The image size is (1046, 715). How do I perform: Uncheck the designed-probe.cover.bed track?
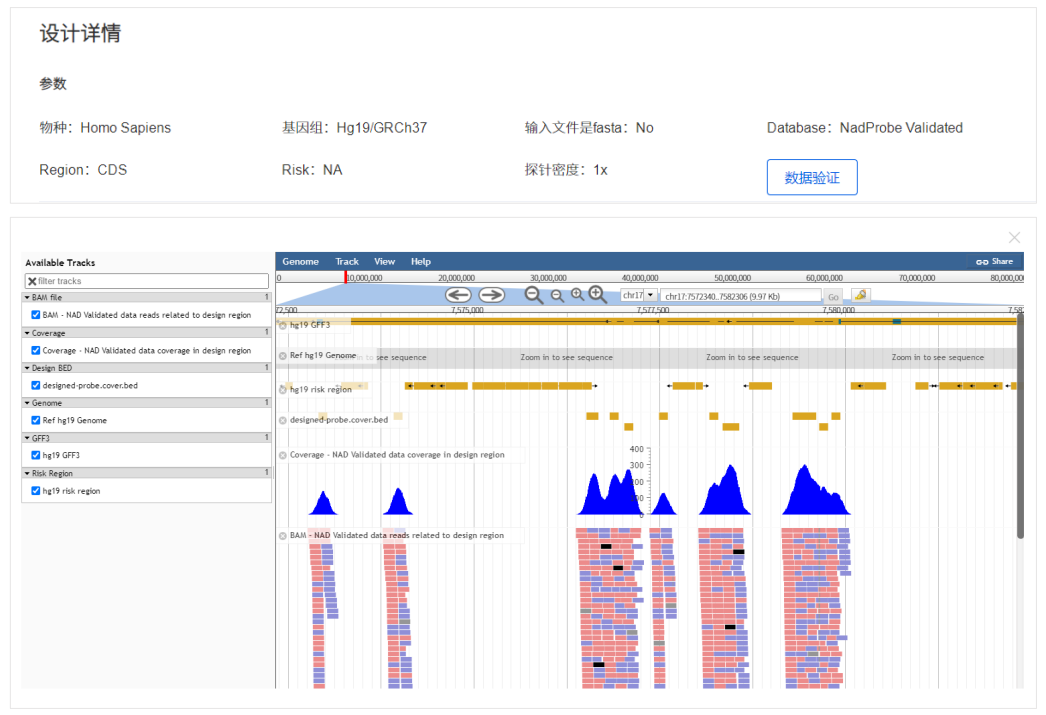[x=36, y=385]
